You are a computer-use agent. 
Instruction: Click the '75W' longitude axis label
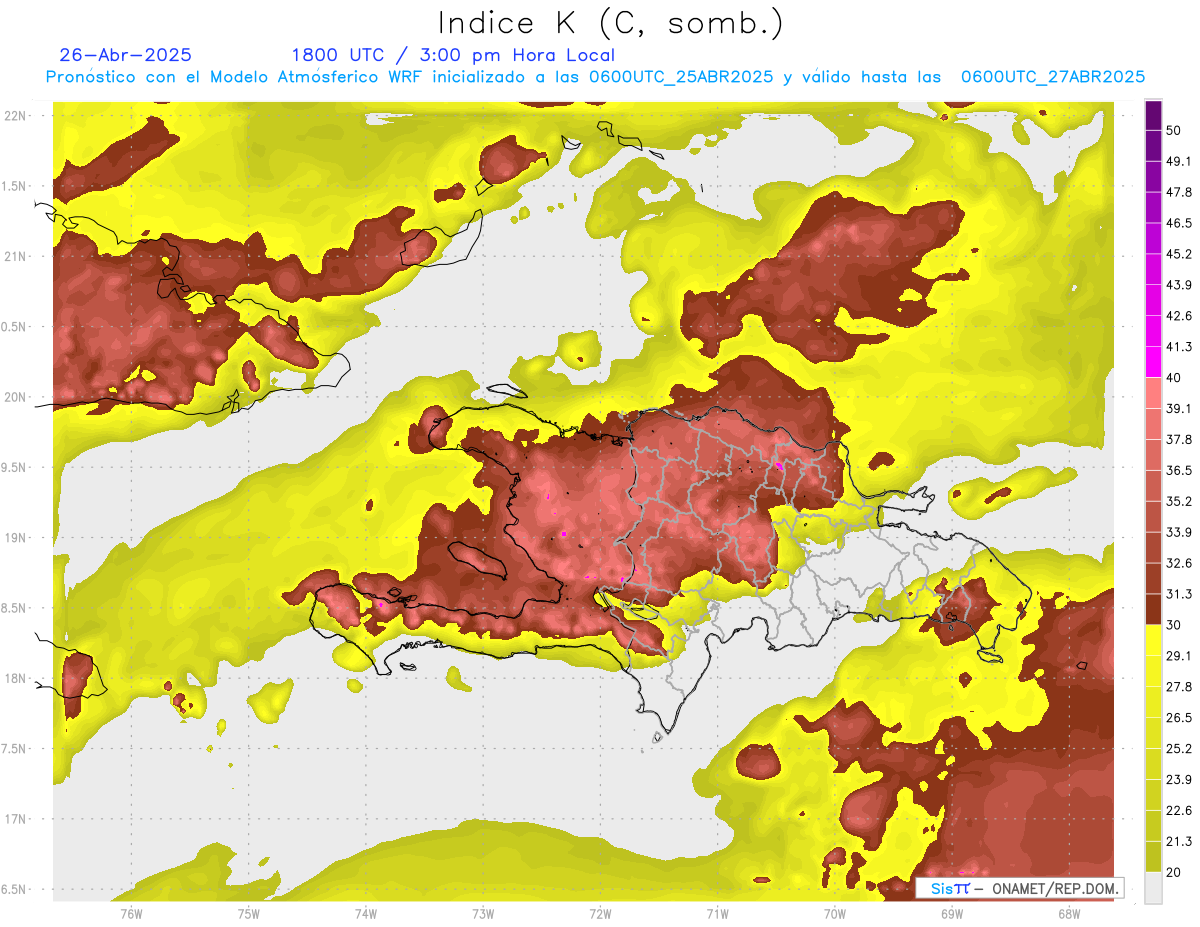[248, 913]
